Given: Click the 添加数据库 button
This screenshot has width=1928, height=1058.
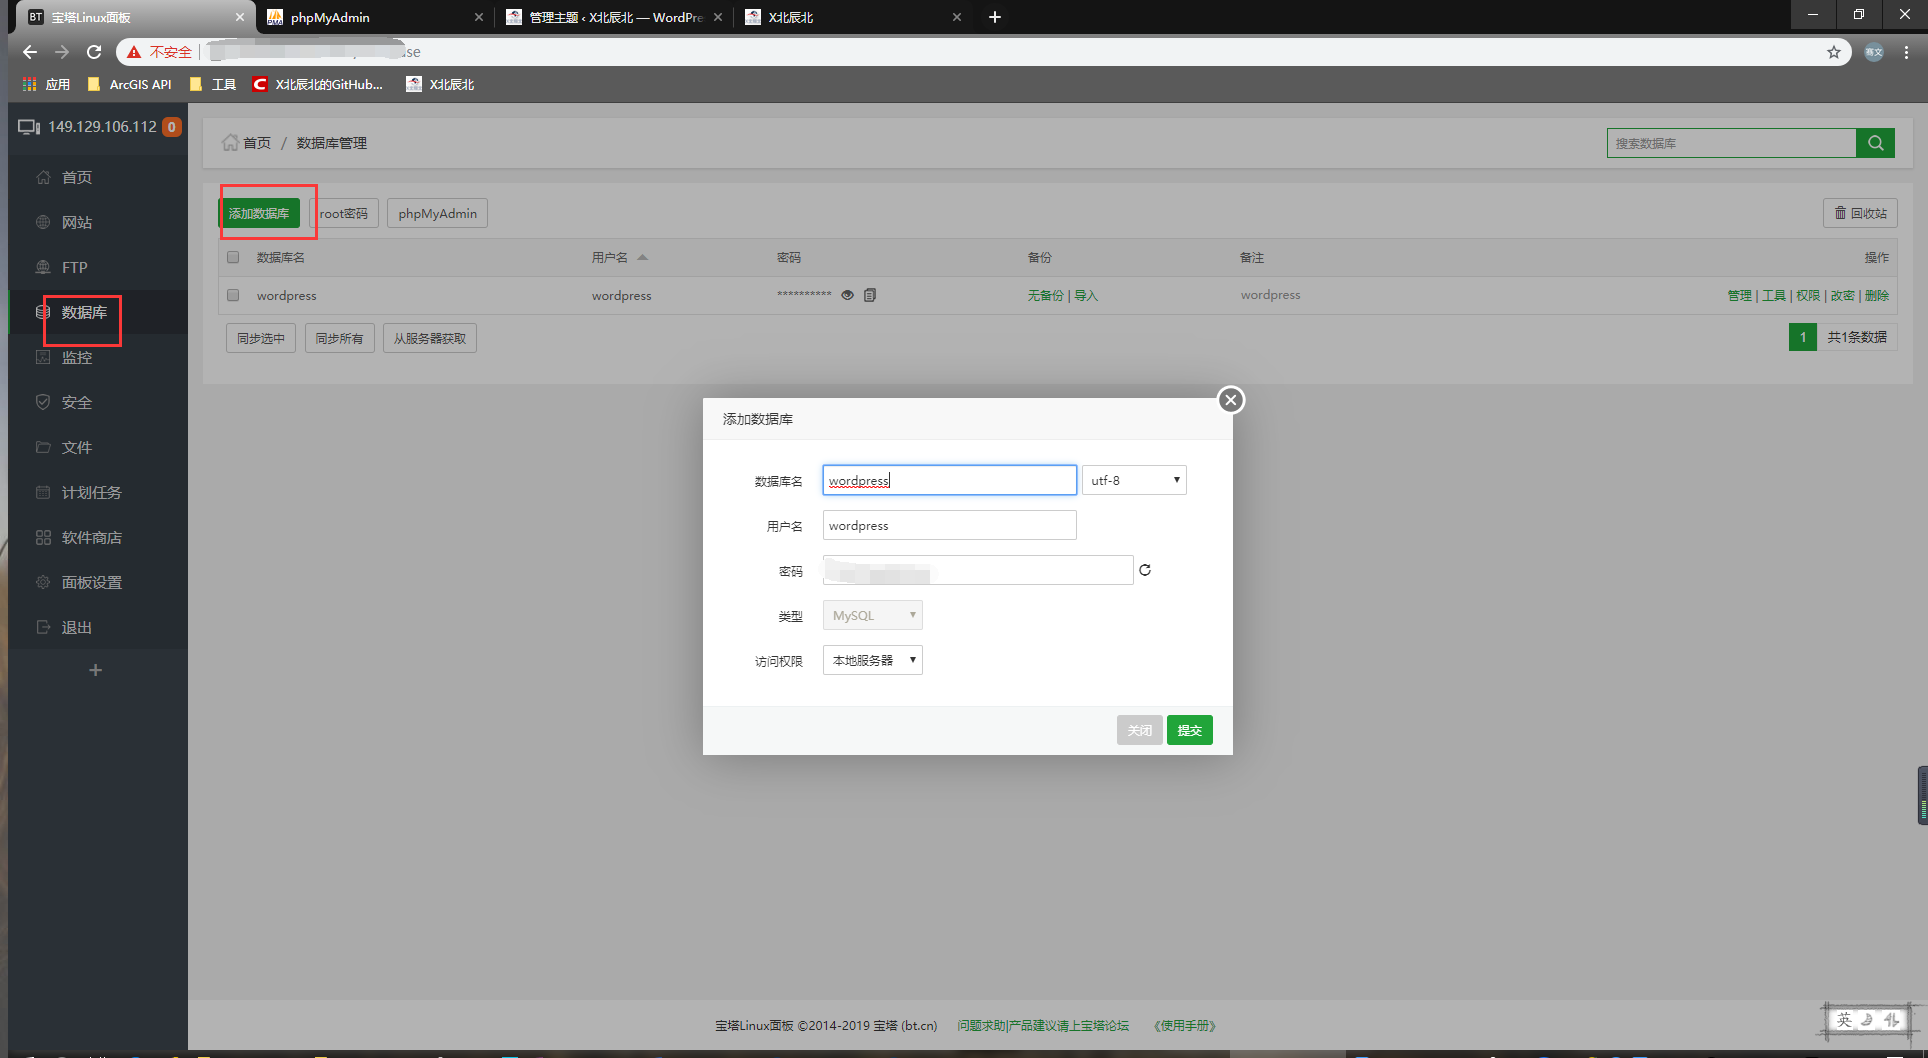Looking at the screenshot, I should [259, 213].
